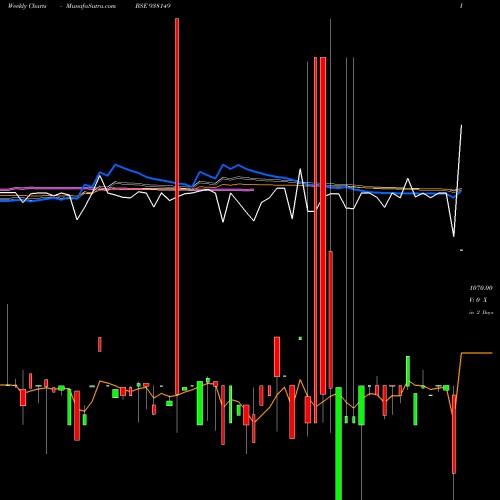Click the 'V: 0 X' volume label

[x=478, y=300]
